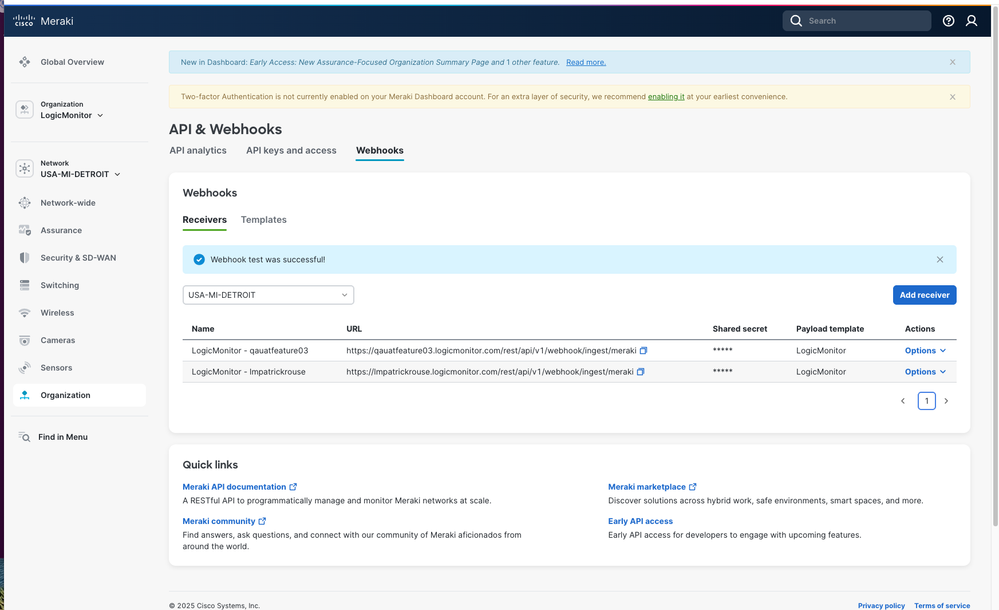Image resolution: width=999 pixels, height=610 pixels.
Task: Go to the next page arrow
Action: [x=946, y=401]
